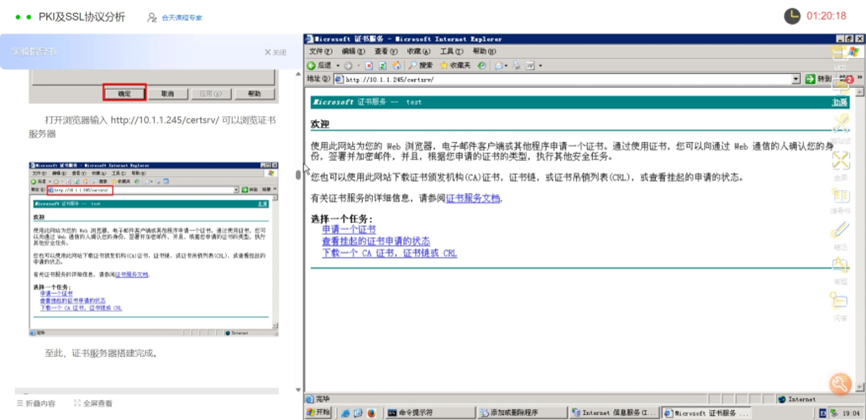The image size is (866, 420).
Task: Click the network tray icon near clock
Action: pos(833,412)
